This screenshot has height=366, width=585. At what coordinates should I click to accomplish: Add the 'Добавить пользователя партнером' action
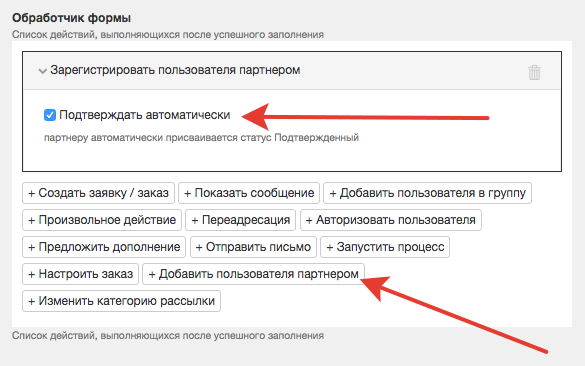(x=254, y=274)
